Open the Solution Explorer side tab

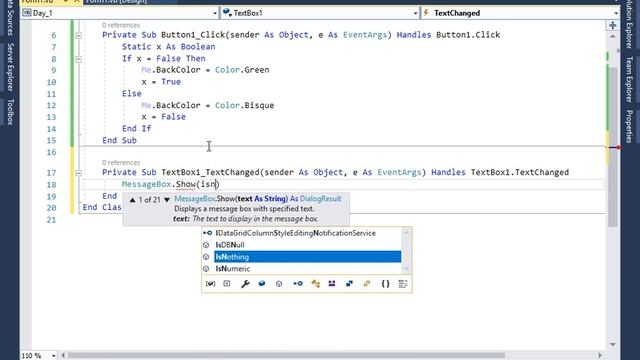[x=629, y=24]
